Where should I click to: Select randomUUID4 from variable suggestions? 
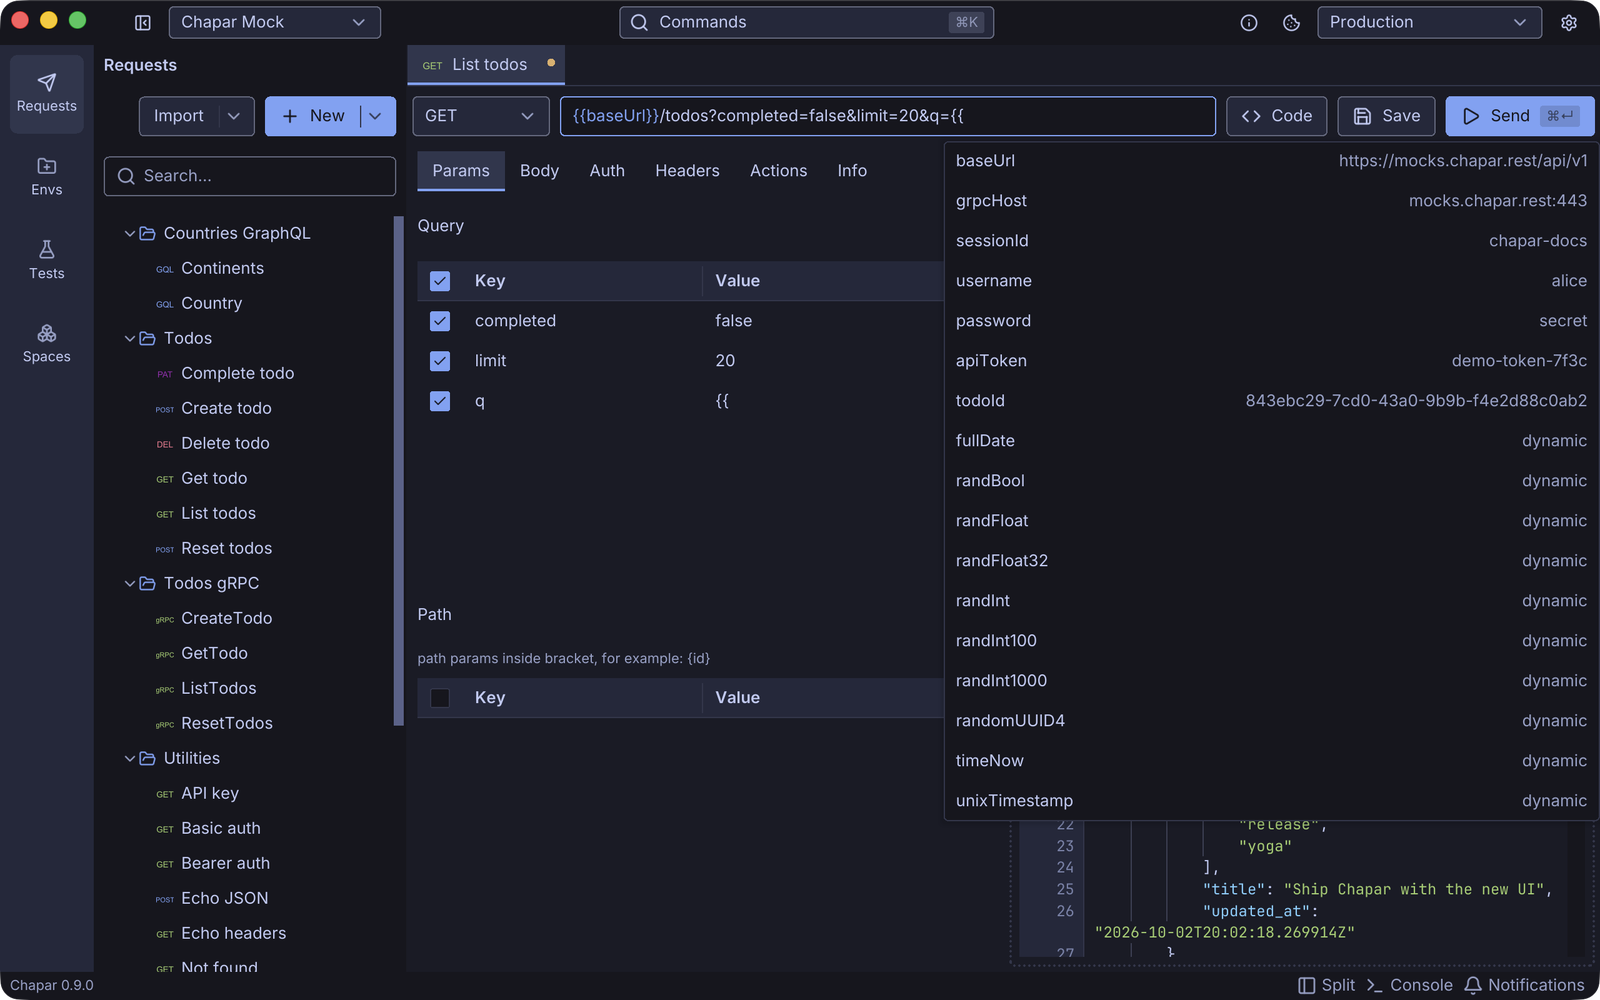(1271, 721)
